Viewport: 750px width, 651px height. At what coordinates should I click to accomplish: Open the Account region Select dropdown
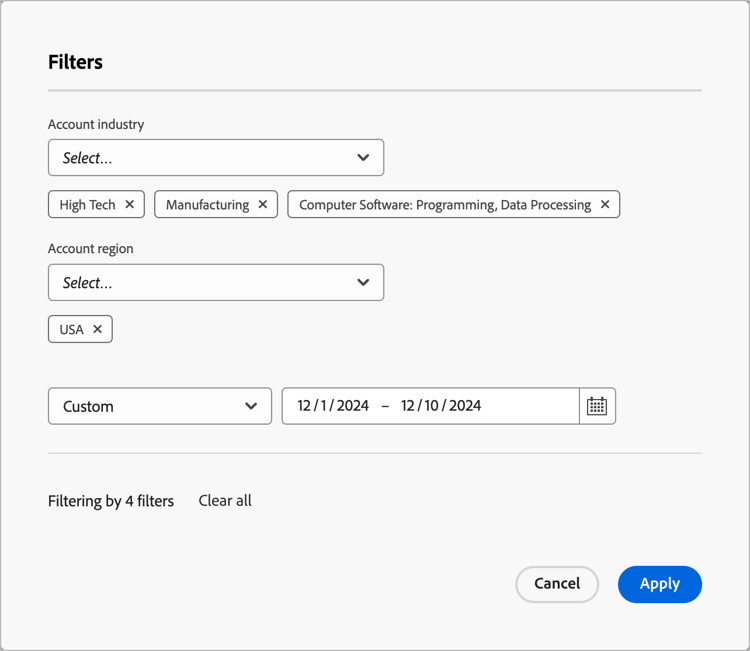click(x=200, y=283)
